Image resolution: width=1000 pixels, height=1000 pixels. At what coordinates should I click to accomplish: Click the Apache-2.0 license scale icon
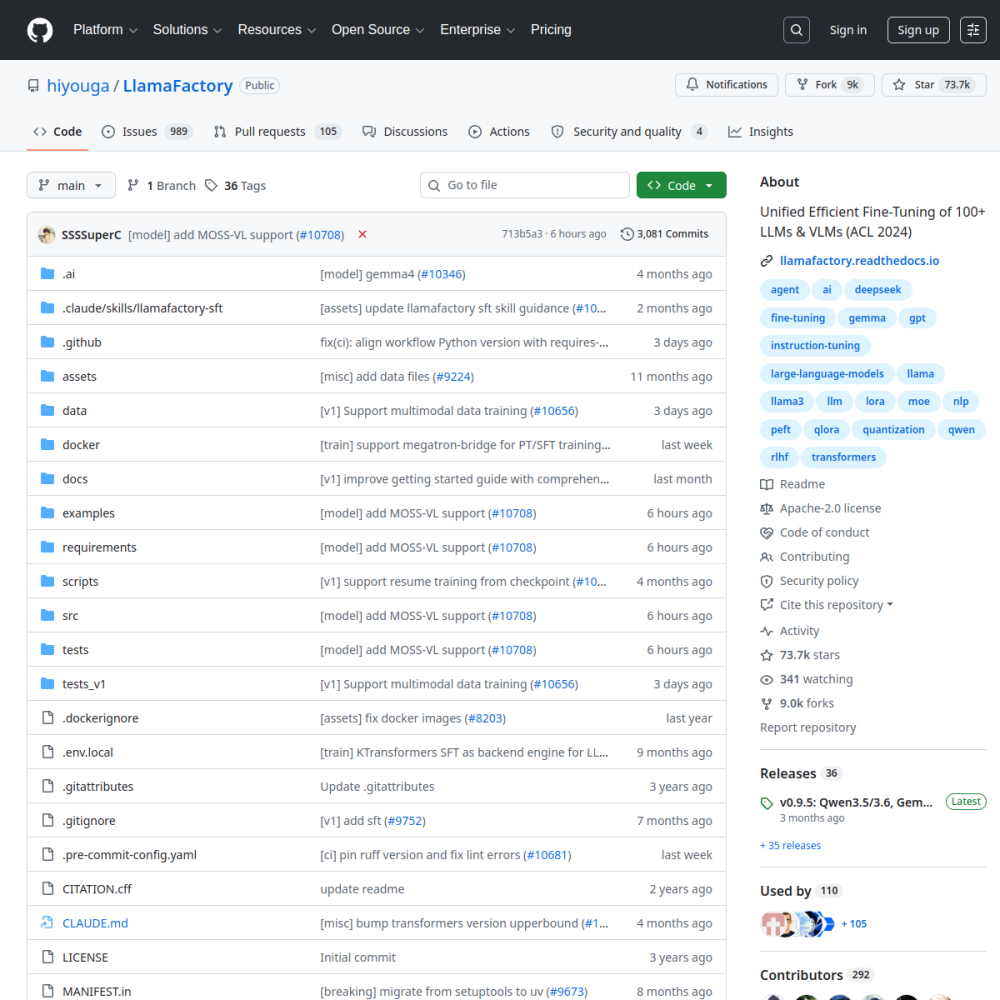tap(767, 508)
